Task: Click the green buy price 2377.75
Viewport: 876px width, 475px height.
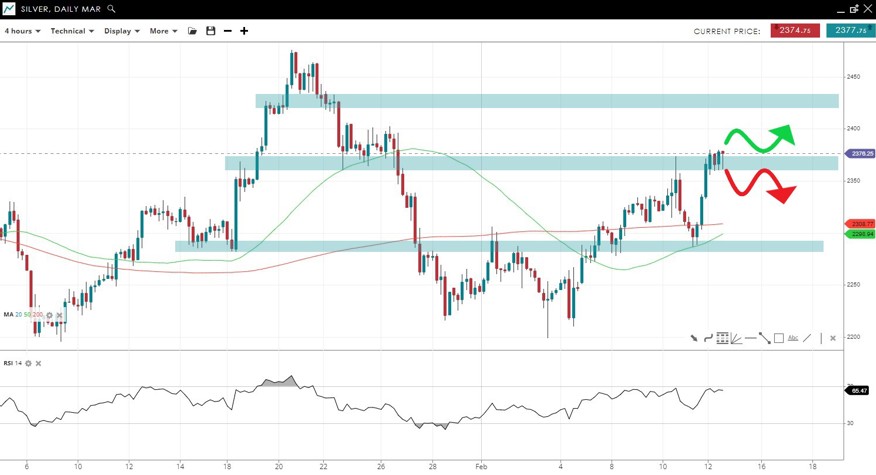Action: click(x=850, y=31)
